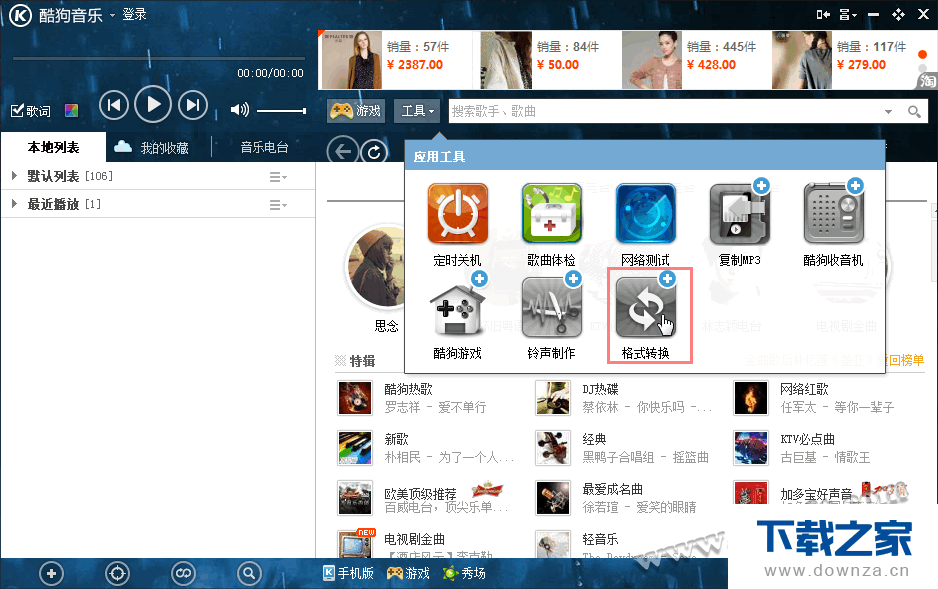Play the current track
Screen dimensions: 938x589
coord(153,105)
